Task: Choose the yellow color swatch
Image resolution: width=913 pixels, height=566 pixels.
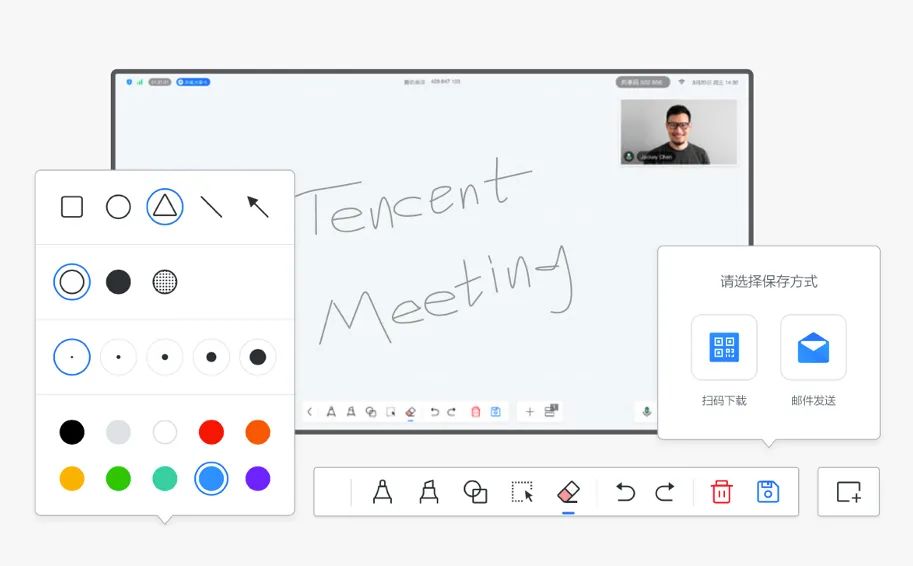Action: pyautogui.click(x=72, y=479)
